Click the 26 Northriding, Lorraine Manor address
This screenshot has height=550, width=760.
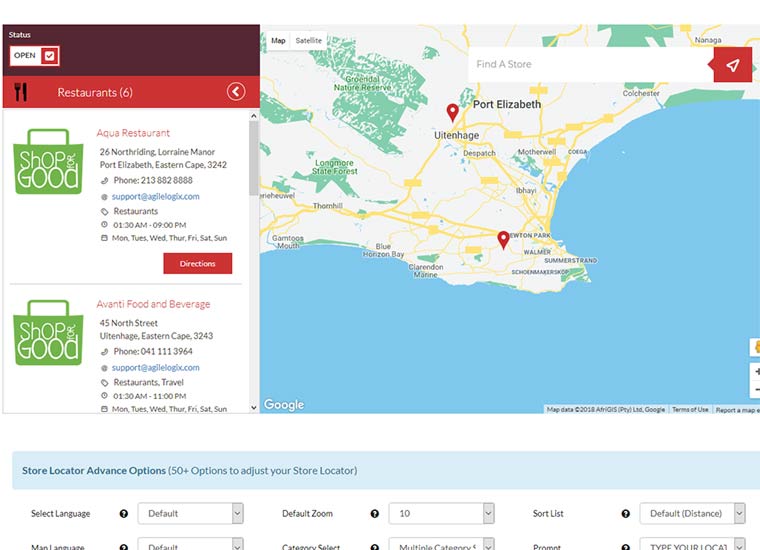pyautogui.click(x=157, y=152)
